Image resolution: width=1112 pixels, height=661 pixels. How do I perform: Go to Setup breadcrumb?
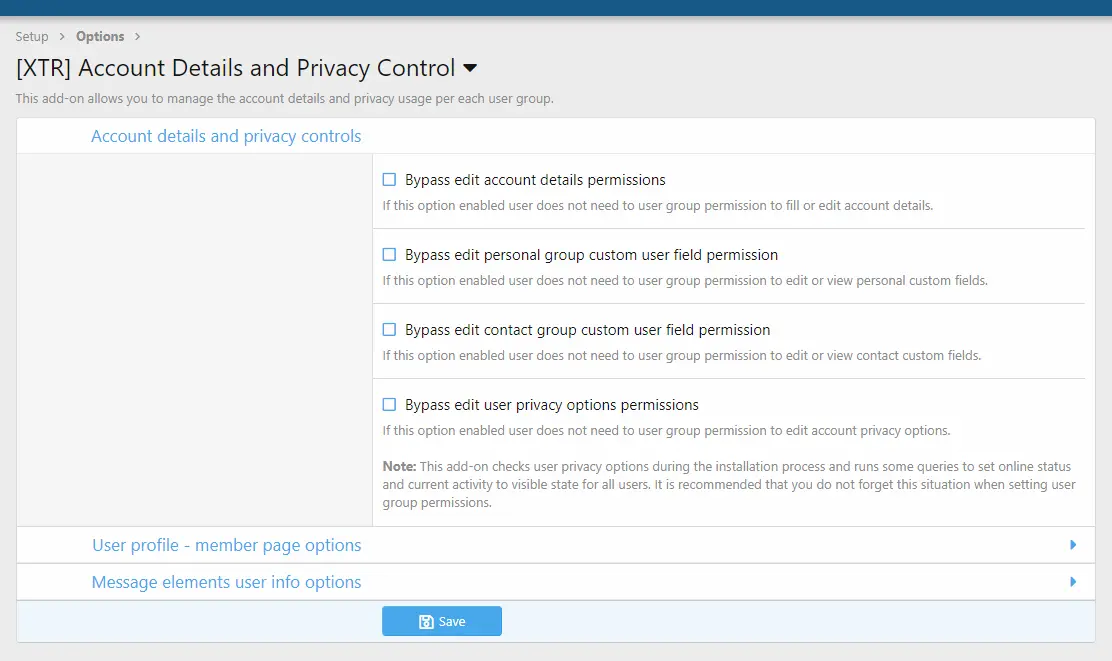pos(32,36)
